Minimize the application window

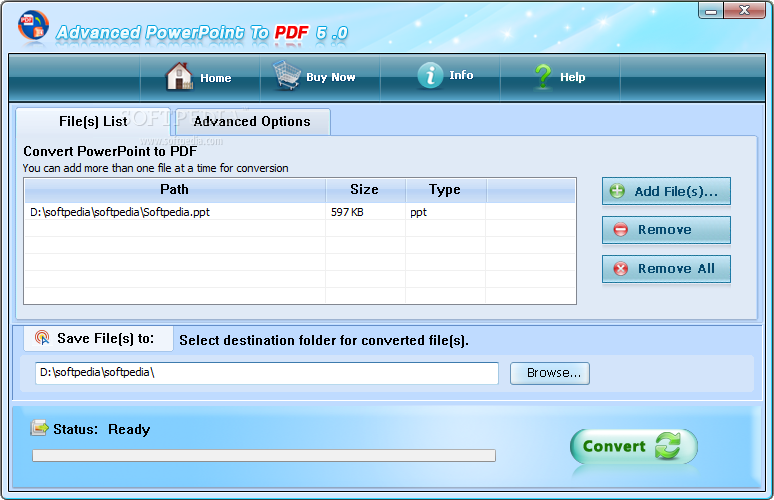(x=711, y=10)
